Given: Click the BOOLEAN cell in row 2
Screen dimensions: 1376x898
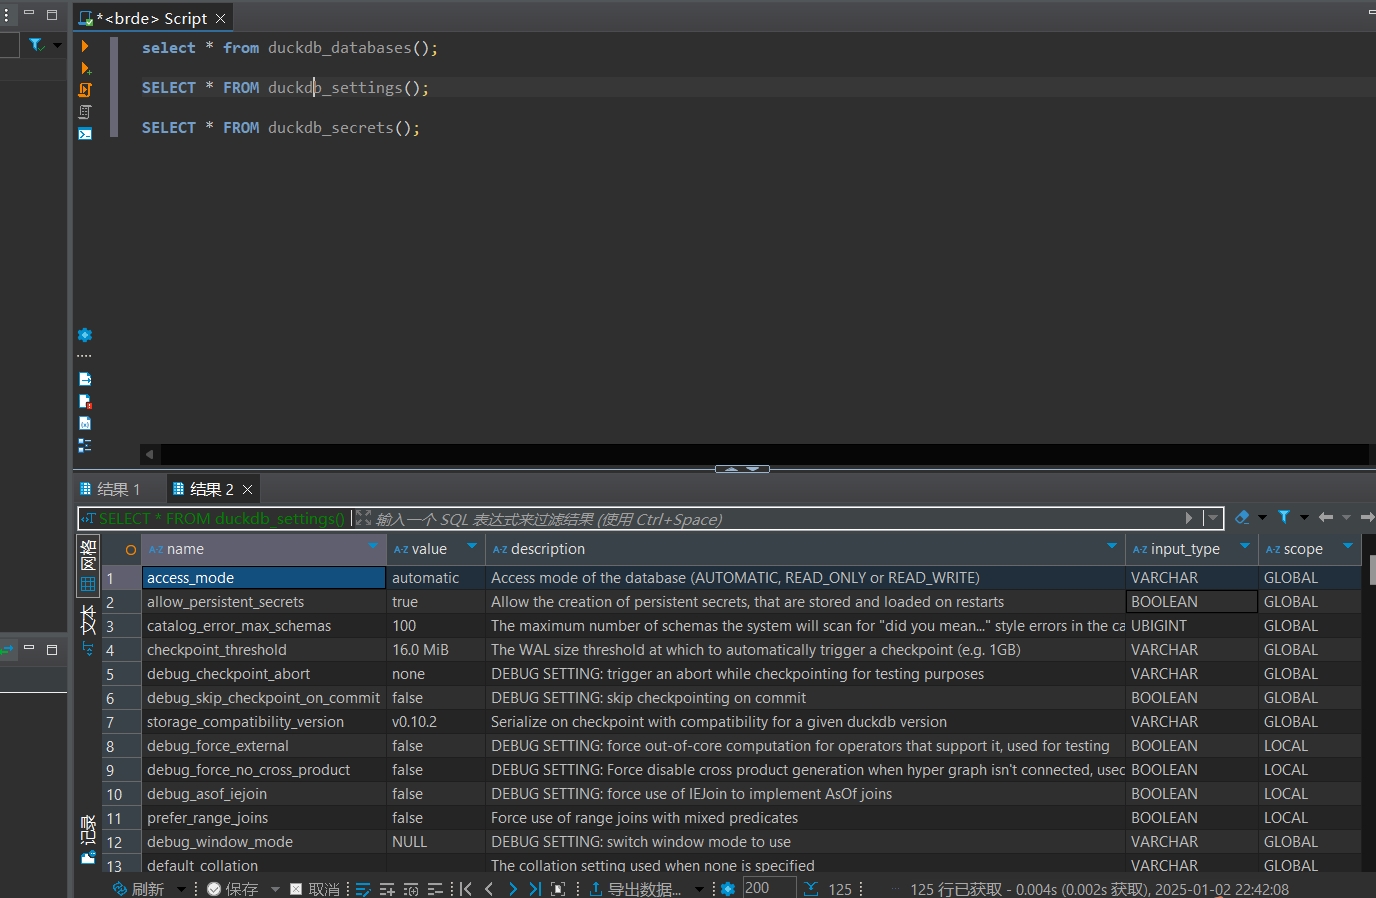Looking at the screenshot, I should click(1192, 602).
